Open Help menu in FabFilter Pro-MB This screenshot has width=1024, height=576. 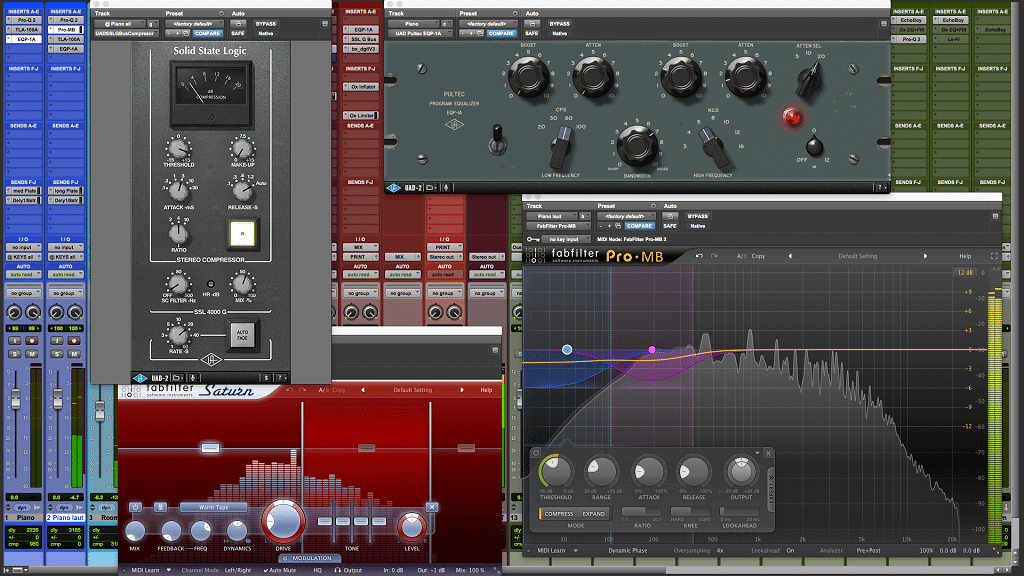[x=965, y=256]
